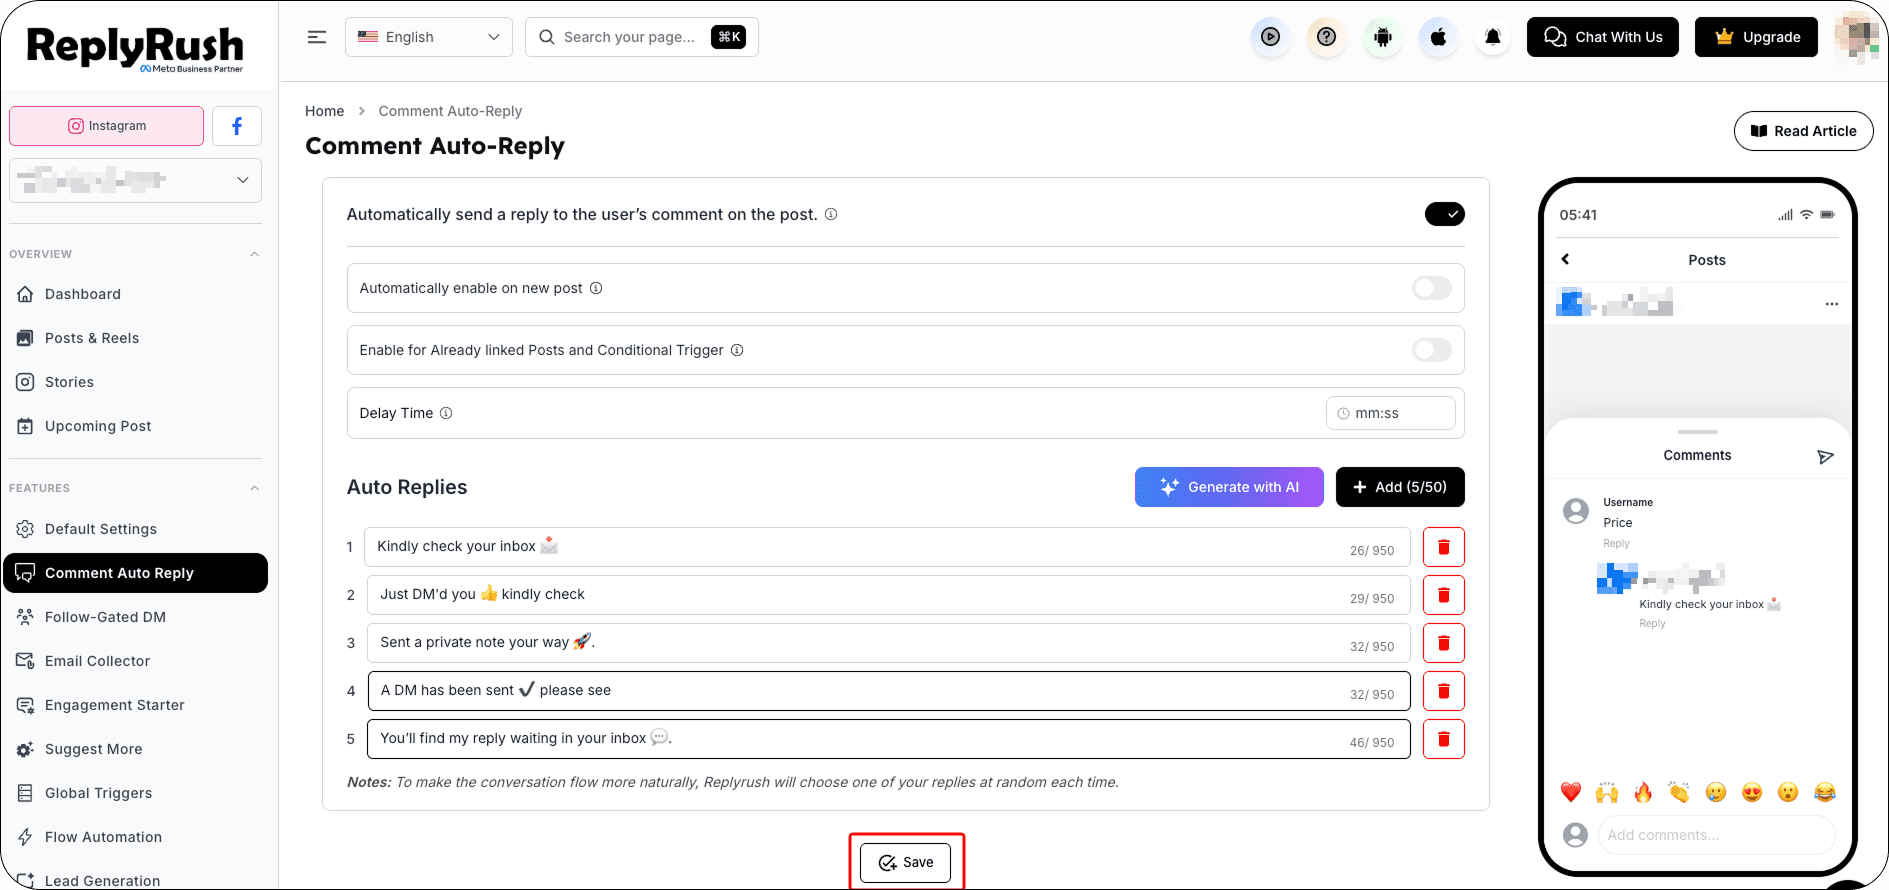Focus the Delay Time mm:ss field
This screenshot has width=1889, height=890.
[x=1390, y=413]
